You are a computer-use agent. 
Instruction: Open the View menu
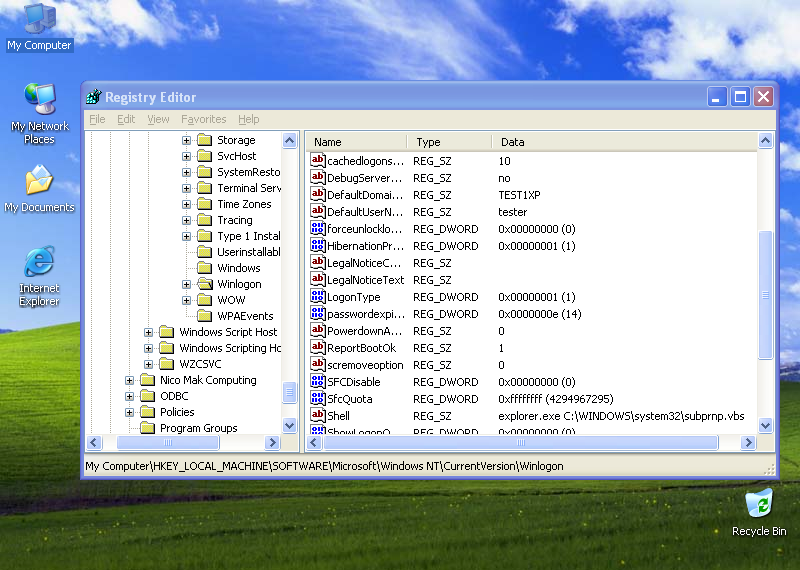(158, 119)
